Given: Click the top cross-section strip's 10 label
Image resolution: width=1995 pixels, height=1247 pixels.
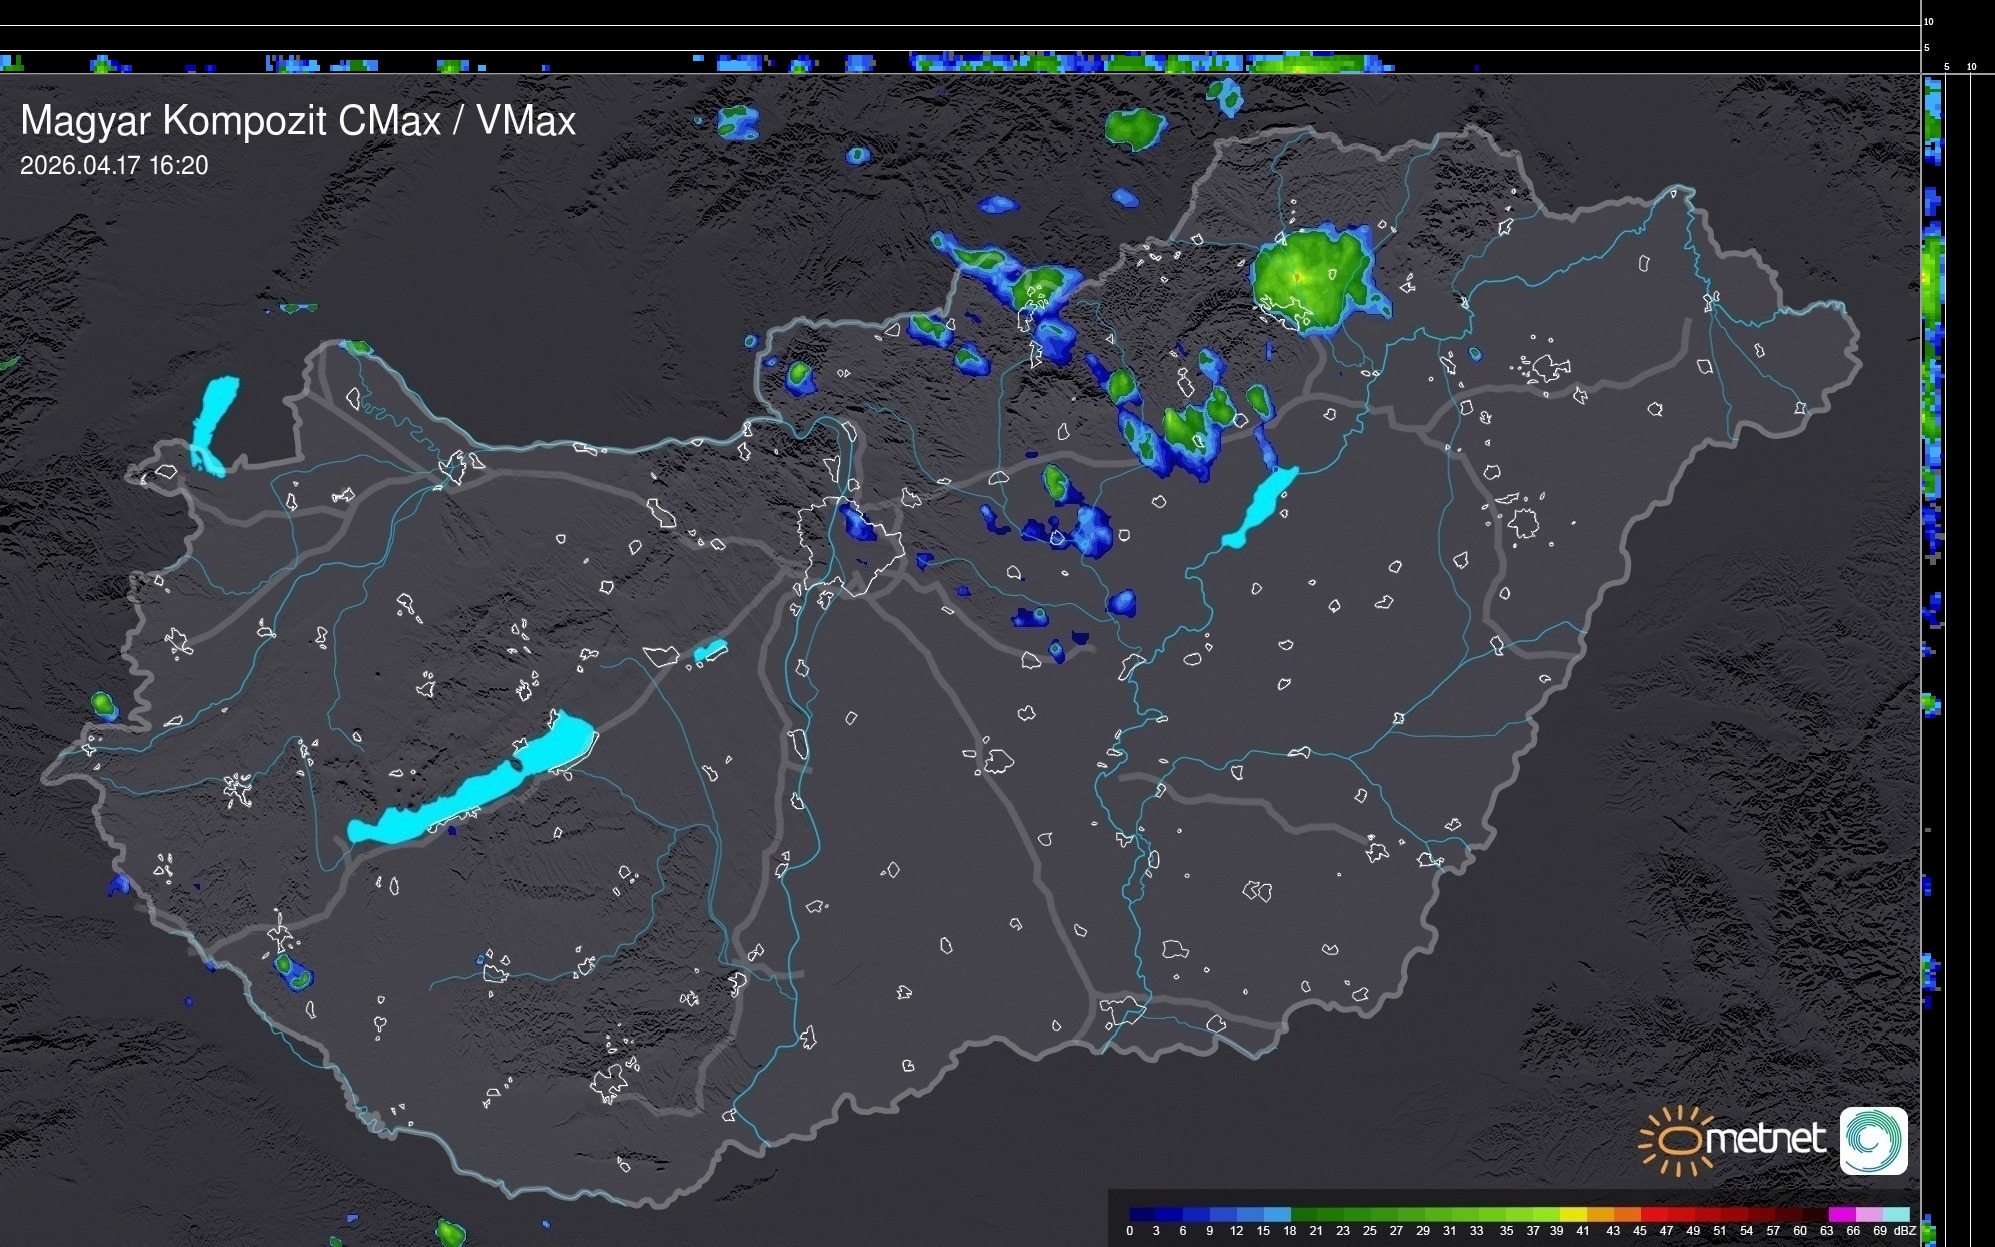Looking at the screenshot, I should point(1929,21).
